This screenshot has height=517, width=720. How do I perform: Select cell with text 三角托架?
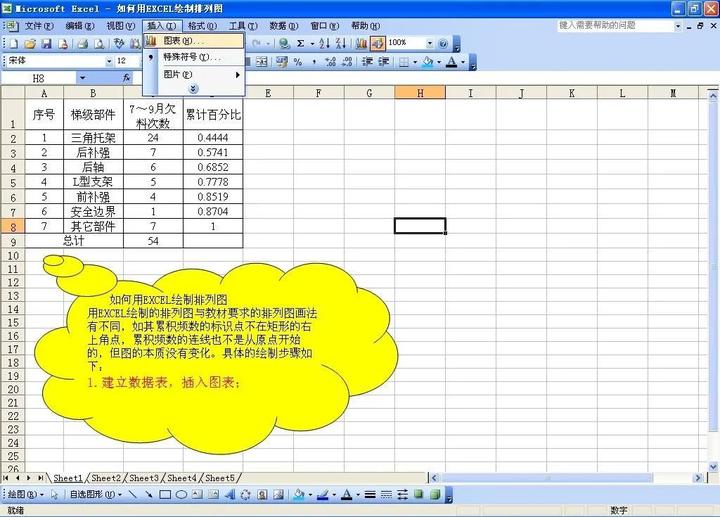click(93, 137)
